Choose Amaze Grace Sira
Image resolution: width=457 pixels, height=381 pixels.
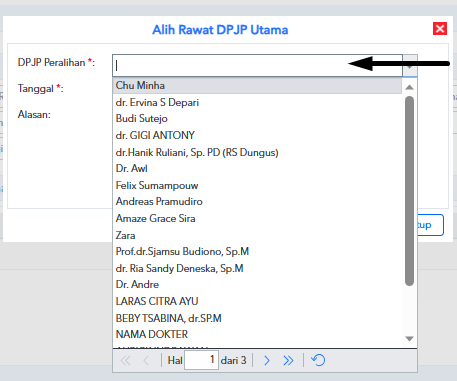[257, 219]
